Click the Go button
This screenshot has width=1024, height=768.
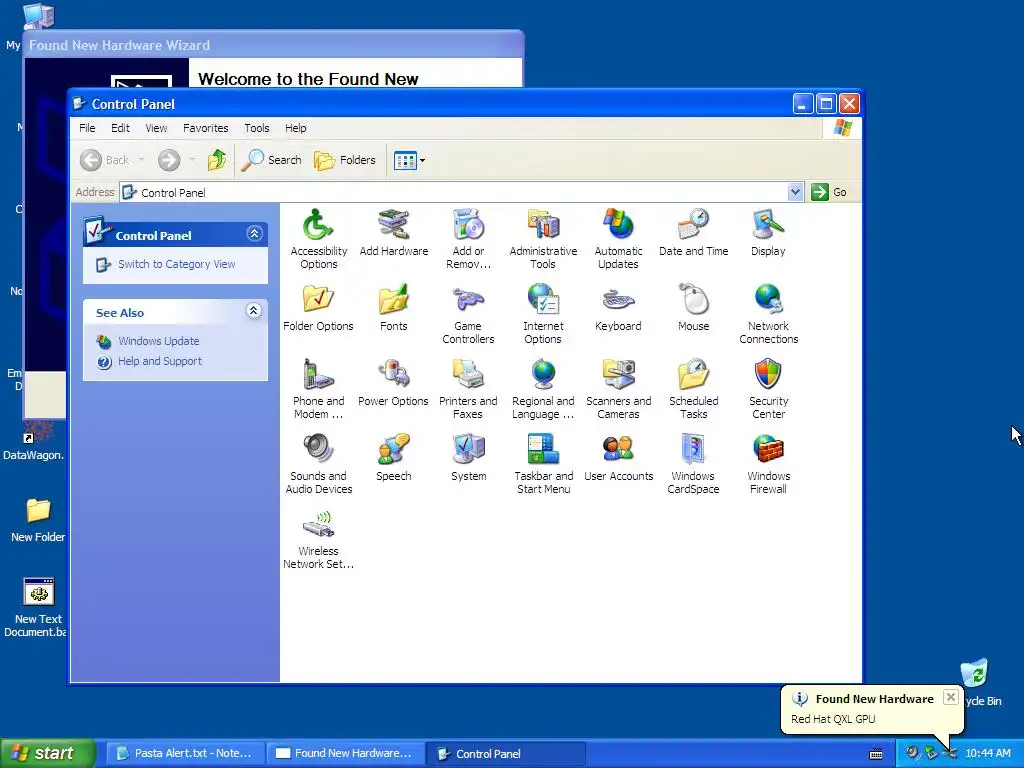tap(829, 192)
